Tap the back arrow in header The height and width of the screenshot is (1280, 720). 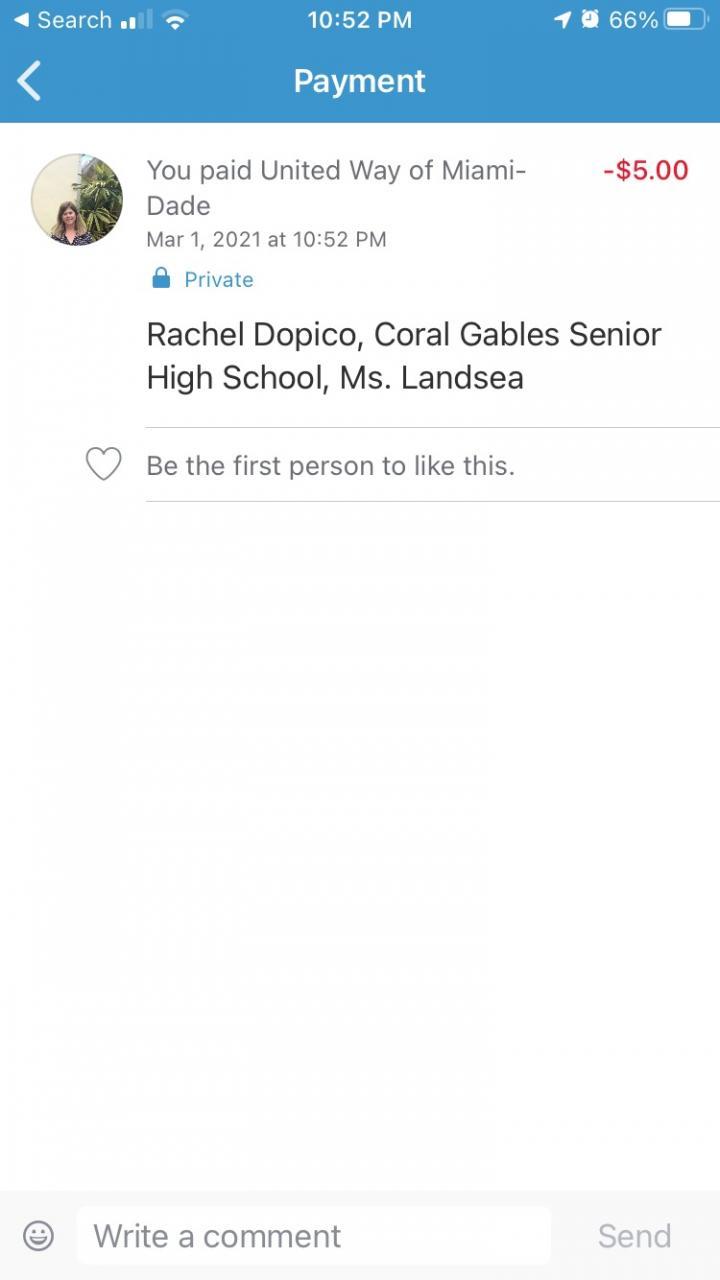pyautogui.click(x=30, y=81)
